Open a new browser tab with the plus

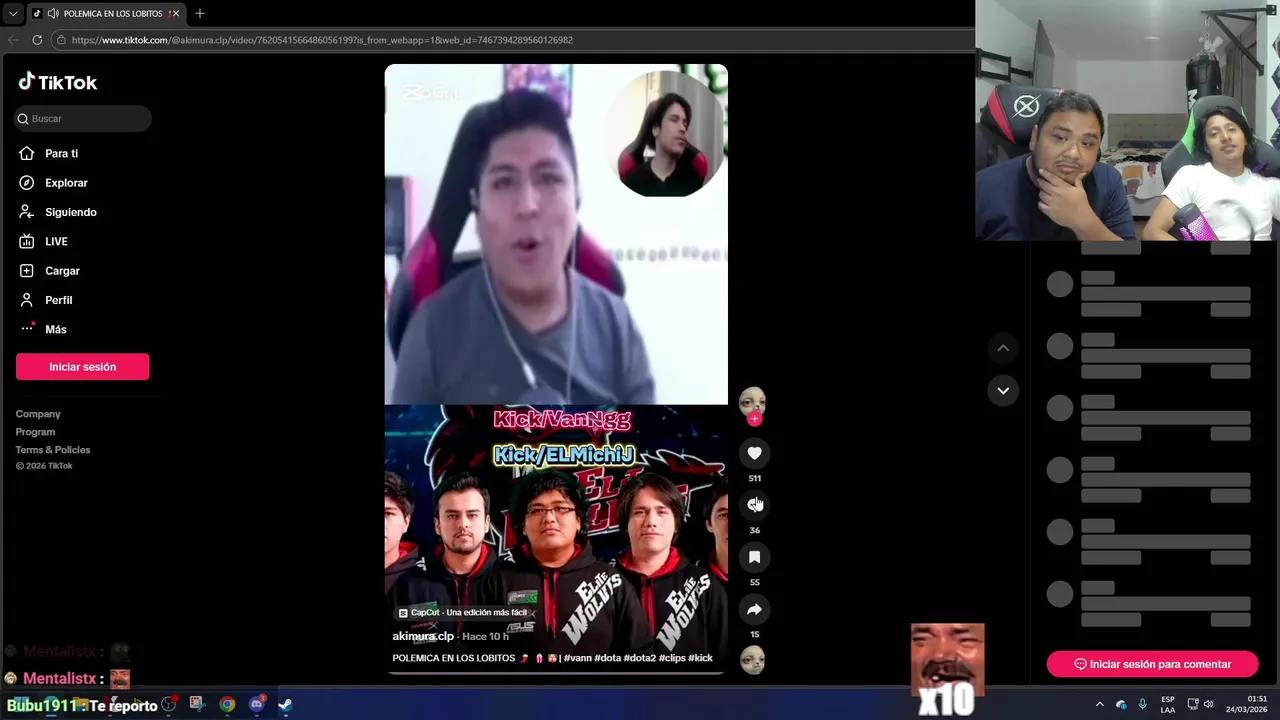point(200,13)
